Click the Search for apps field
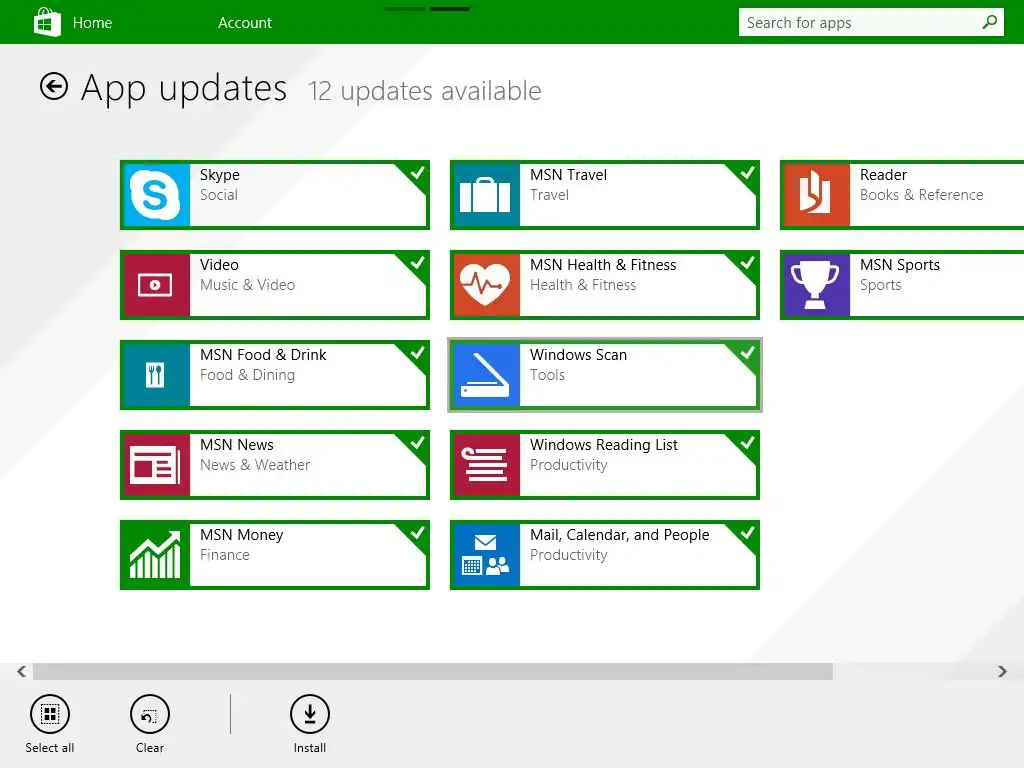Screen dimensions: 1024x768 871,22
